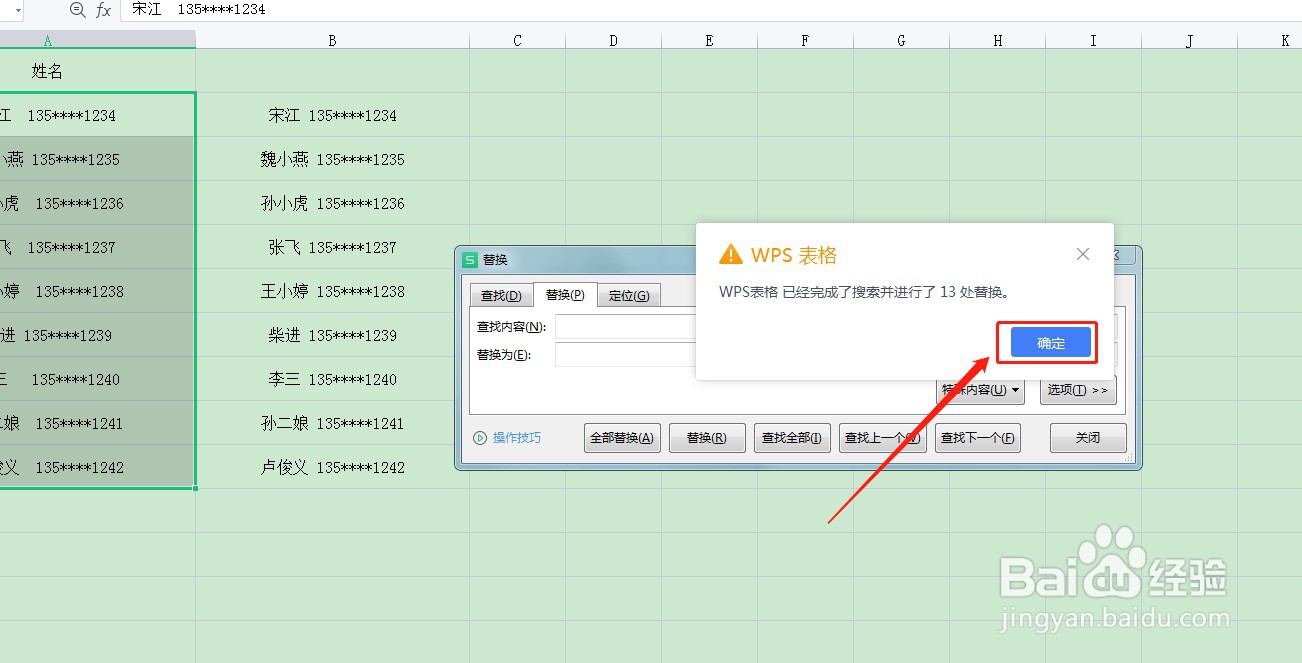Select column F header
1302x663 pixels.
coord(805,40)
